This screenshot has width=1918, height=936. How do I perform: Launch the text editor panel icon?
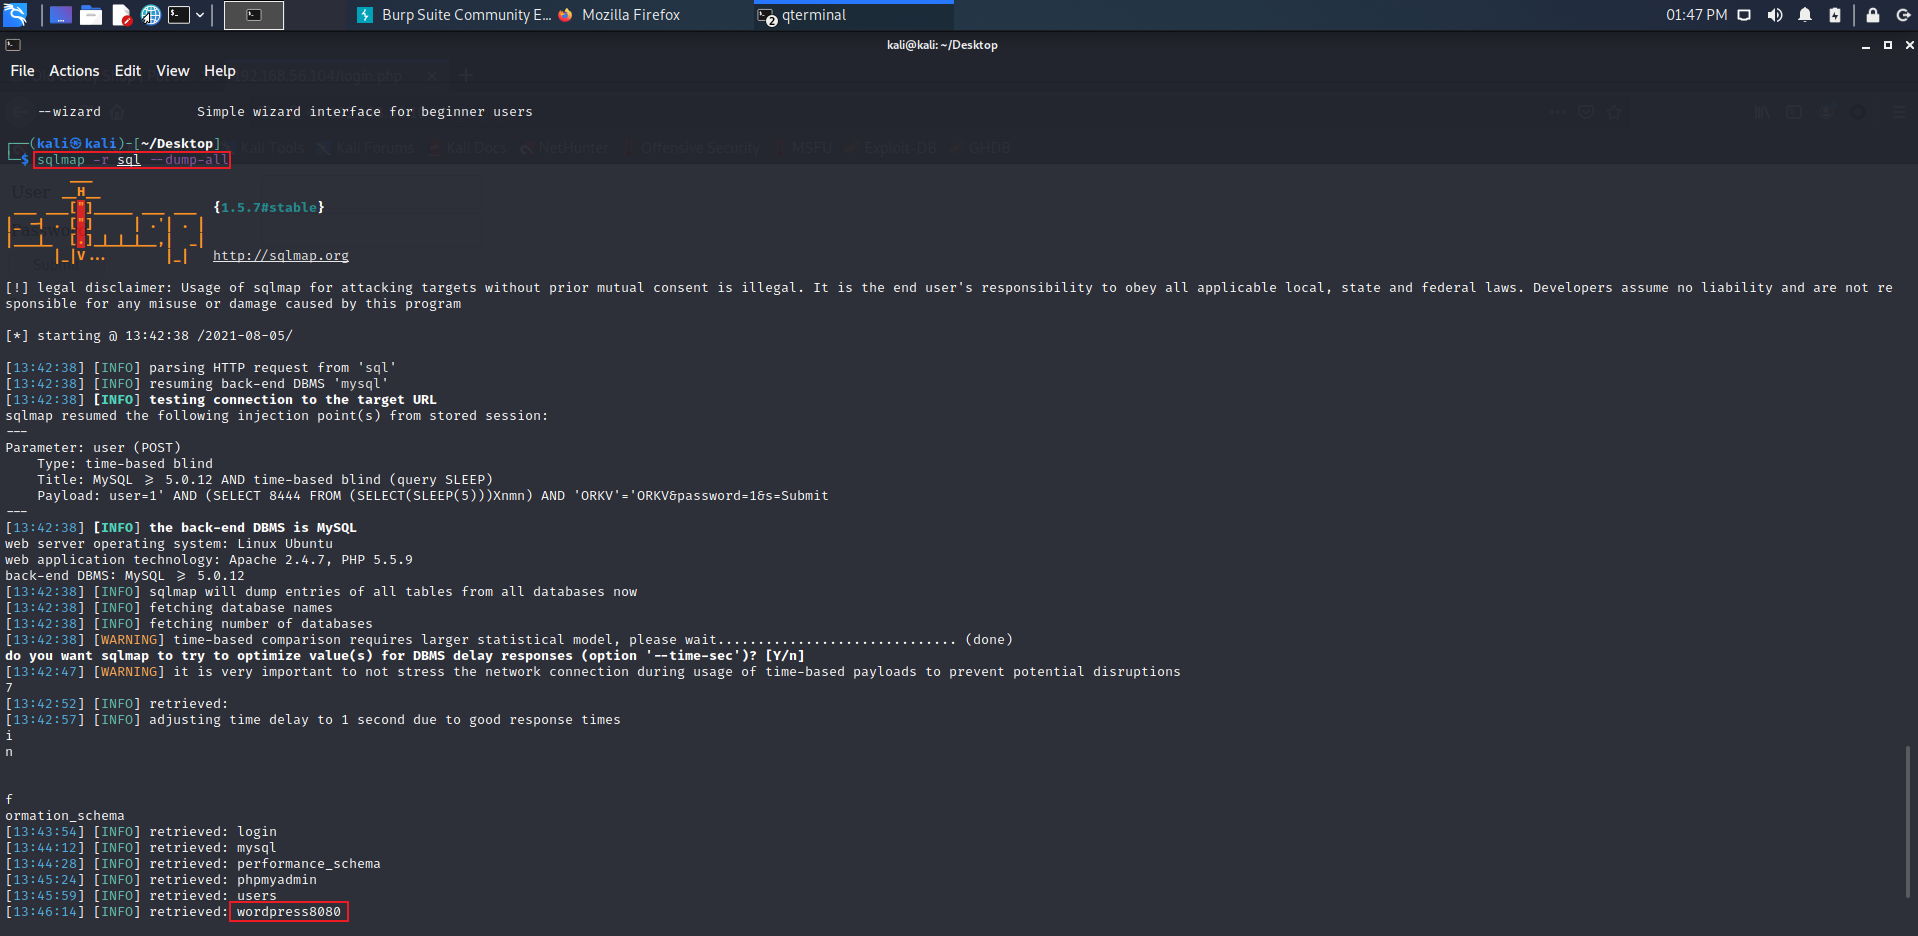coord(121,15)
